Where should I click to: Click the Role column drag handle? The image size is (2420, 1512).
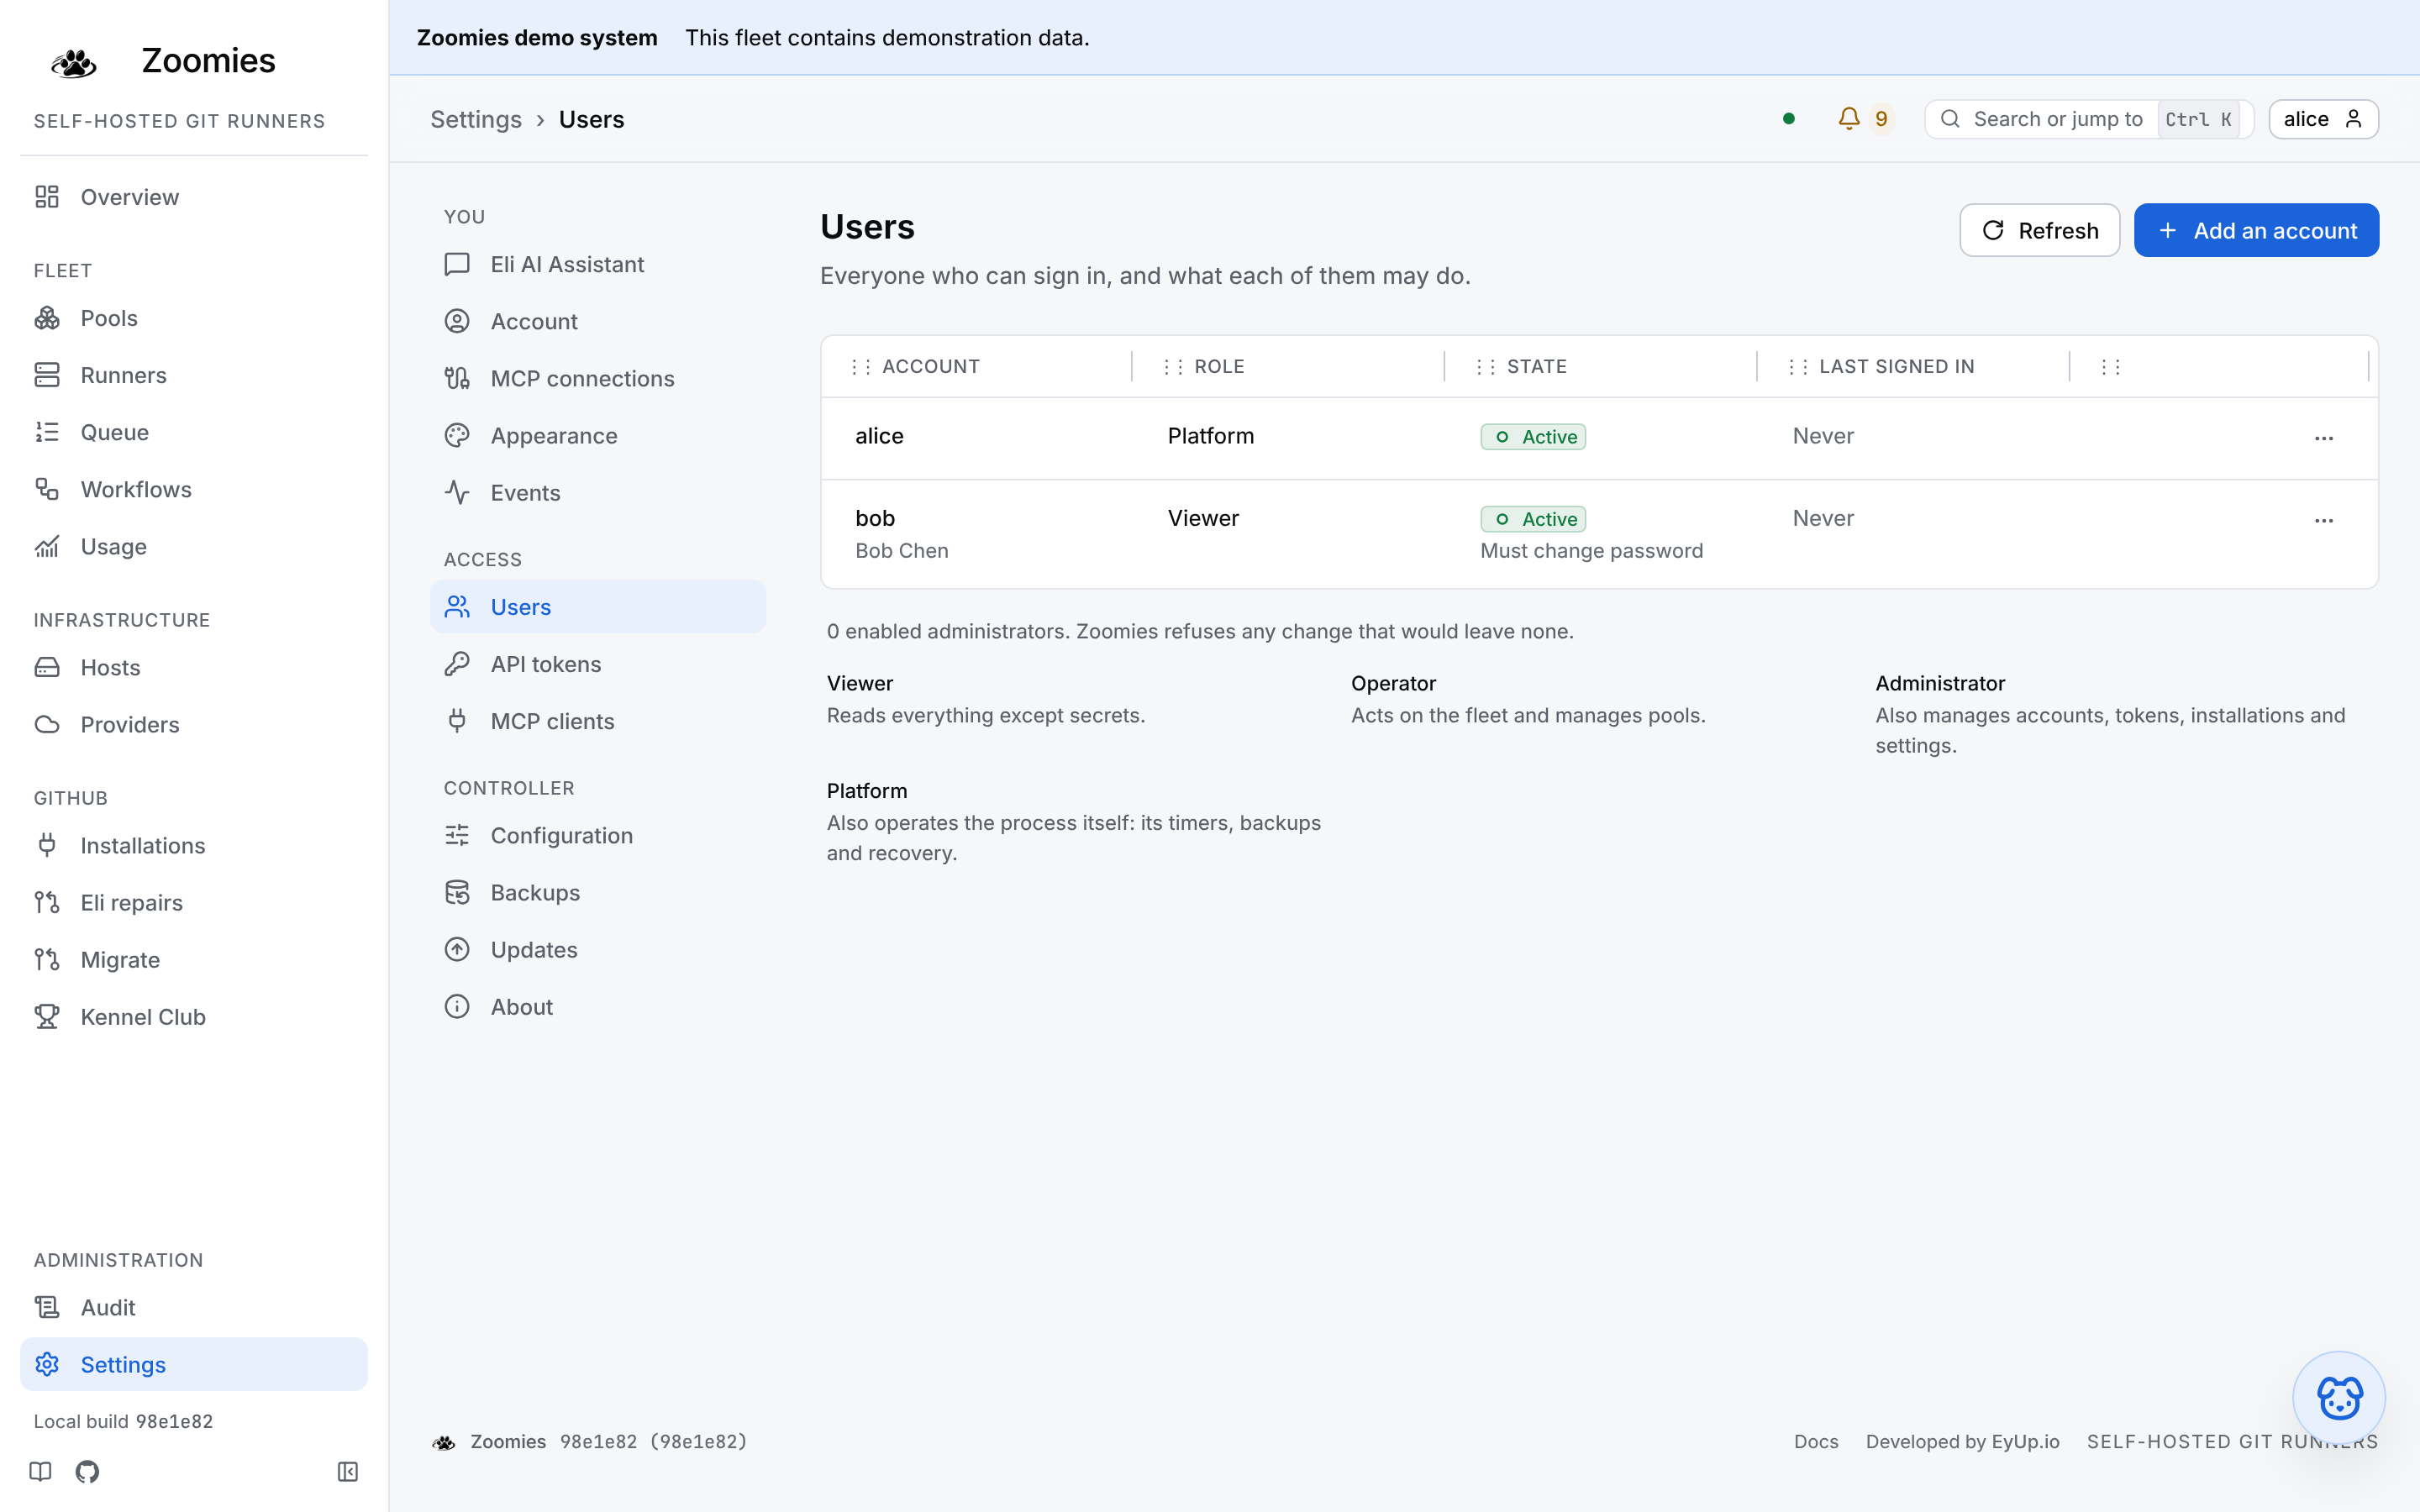tap(1173, 367)
